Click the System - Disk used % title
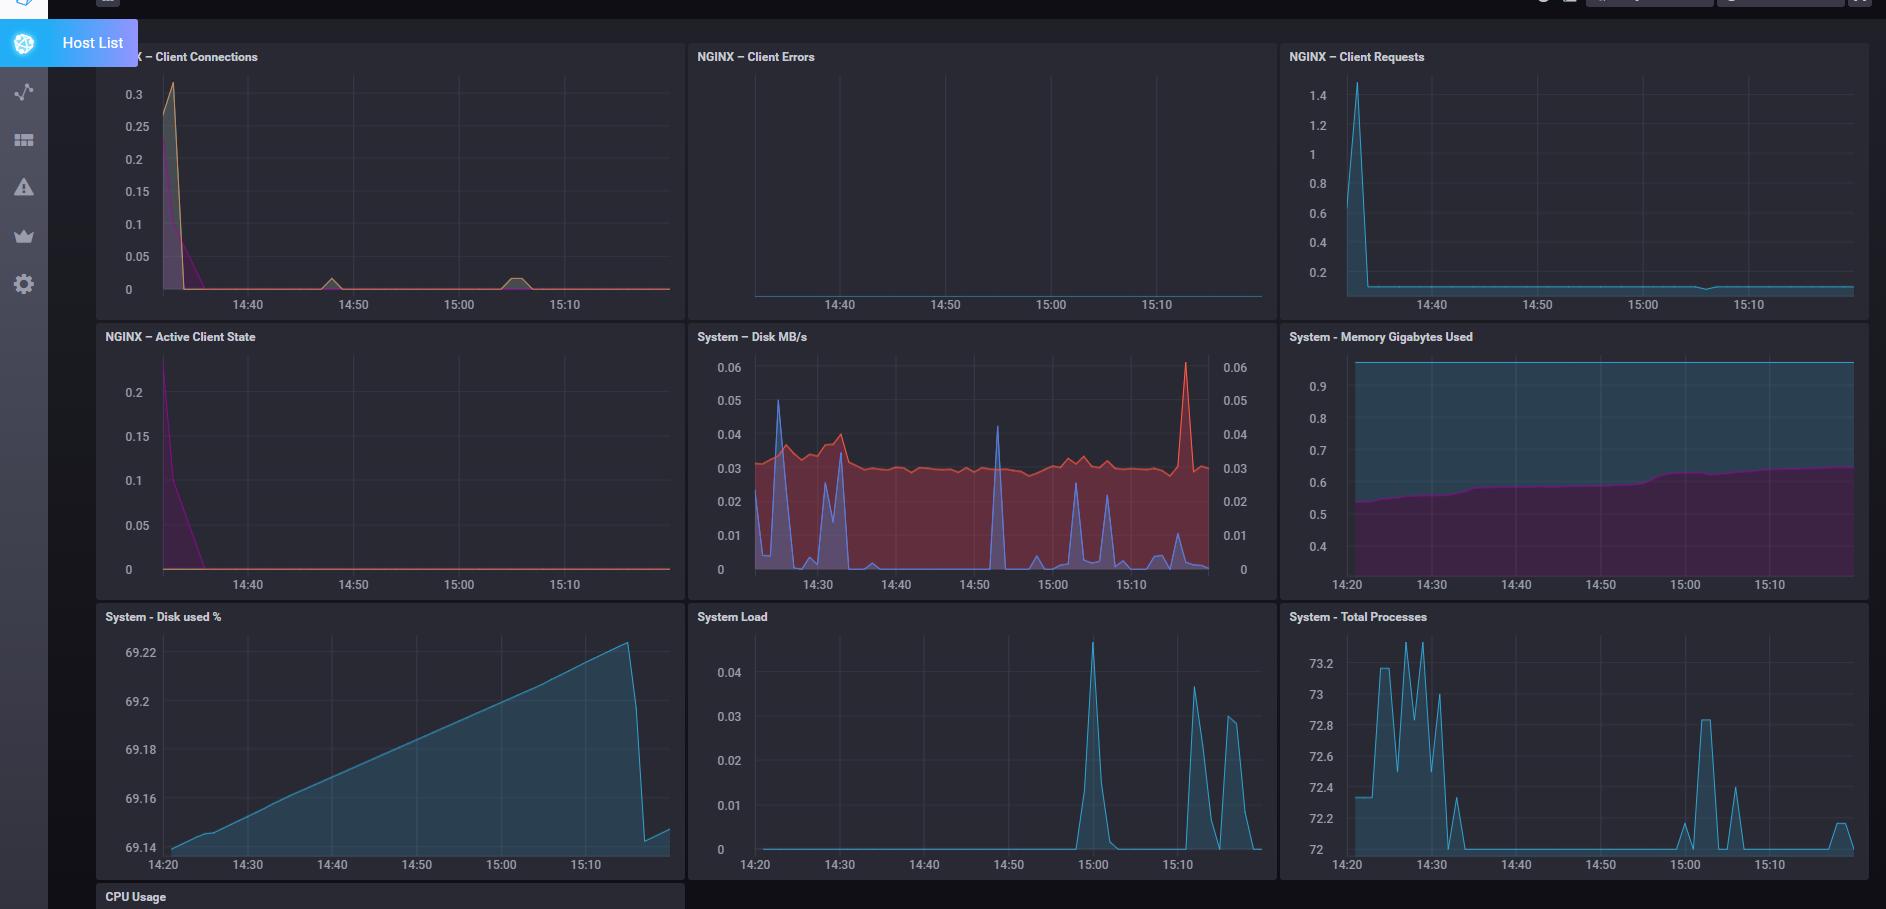This screenshot has height=909, width=1886. point(163,617)
